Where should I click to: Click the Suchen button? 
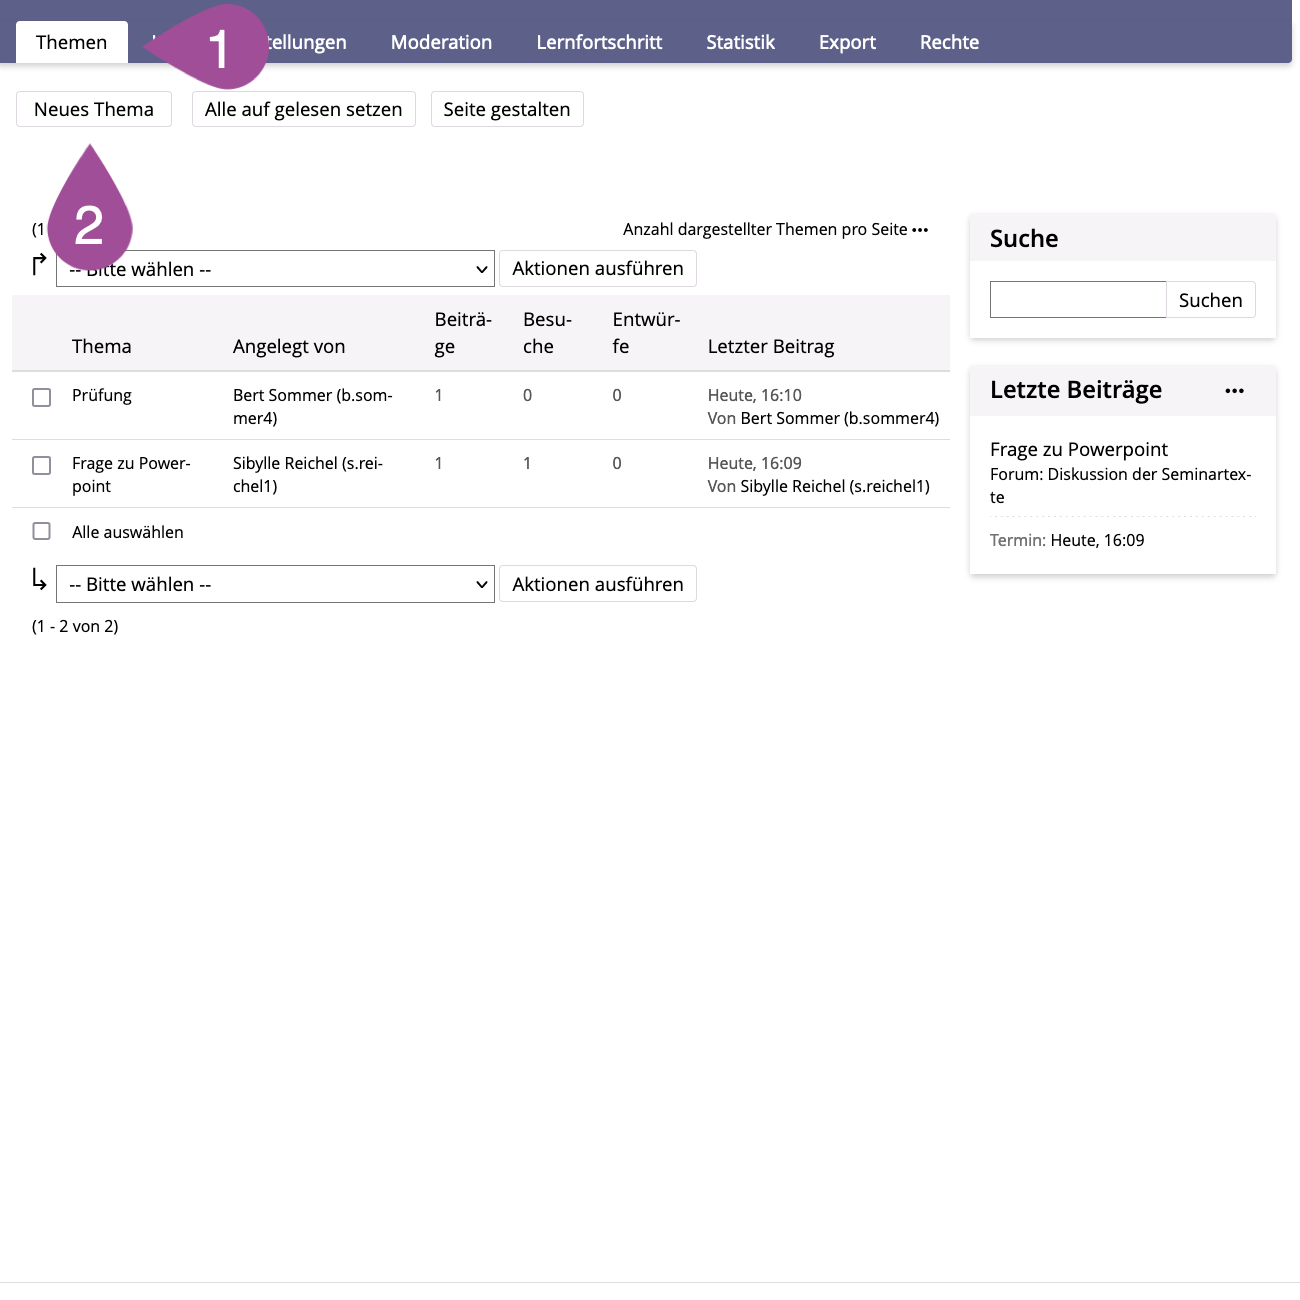click(x=1210, y=300)
